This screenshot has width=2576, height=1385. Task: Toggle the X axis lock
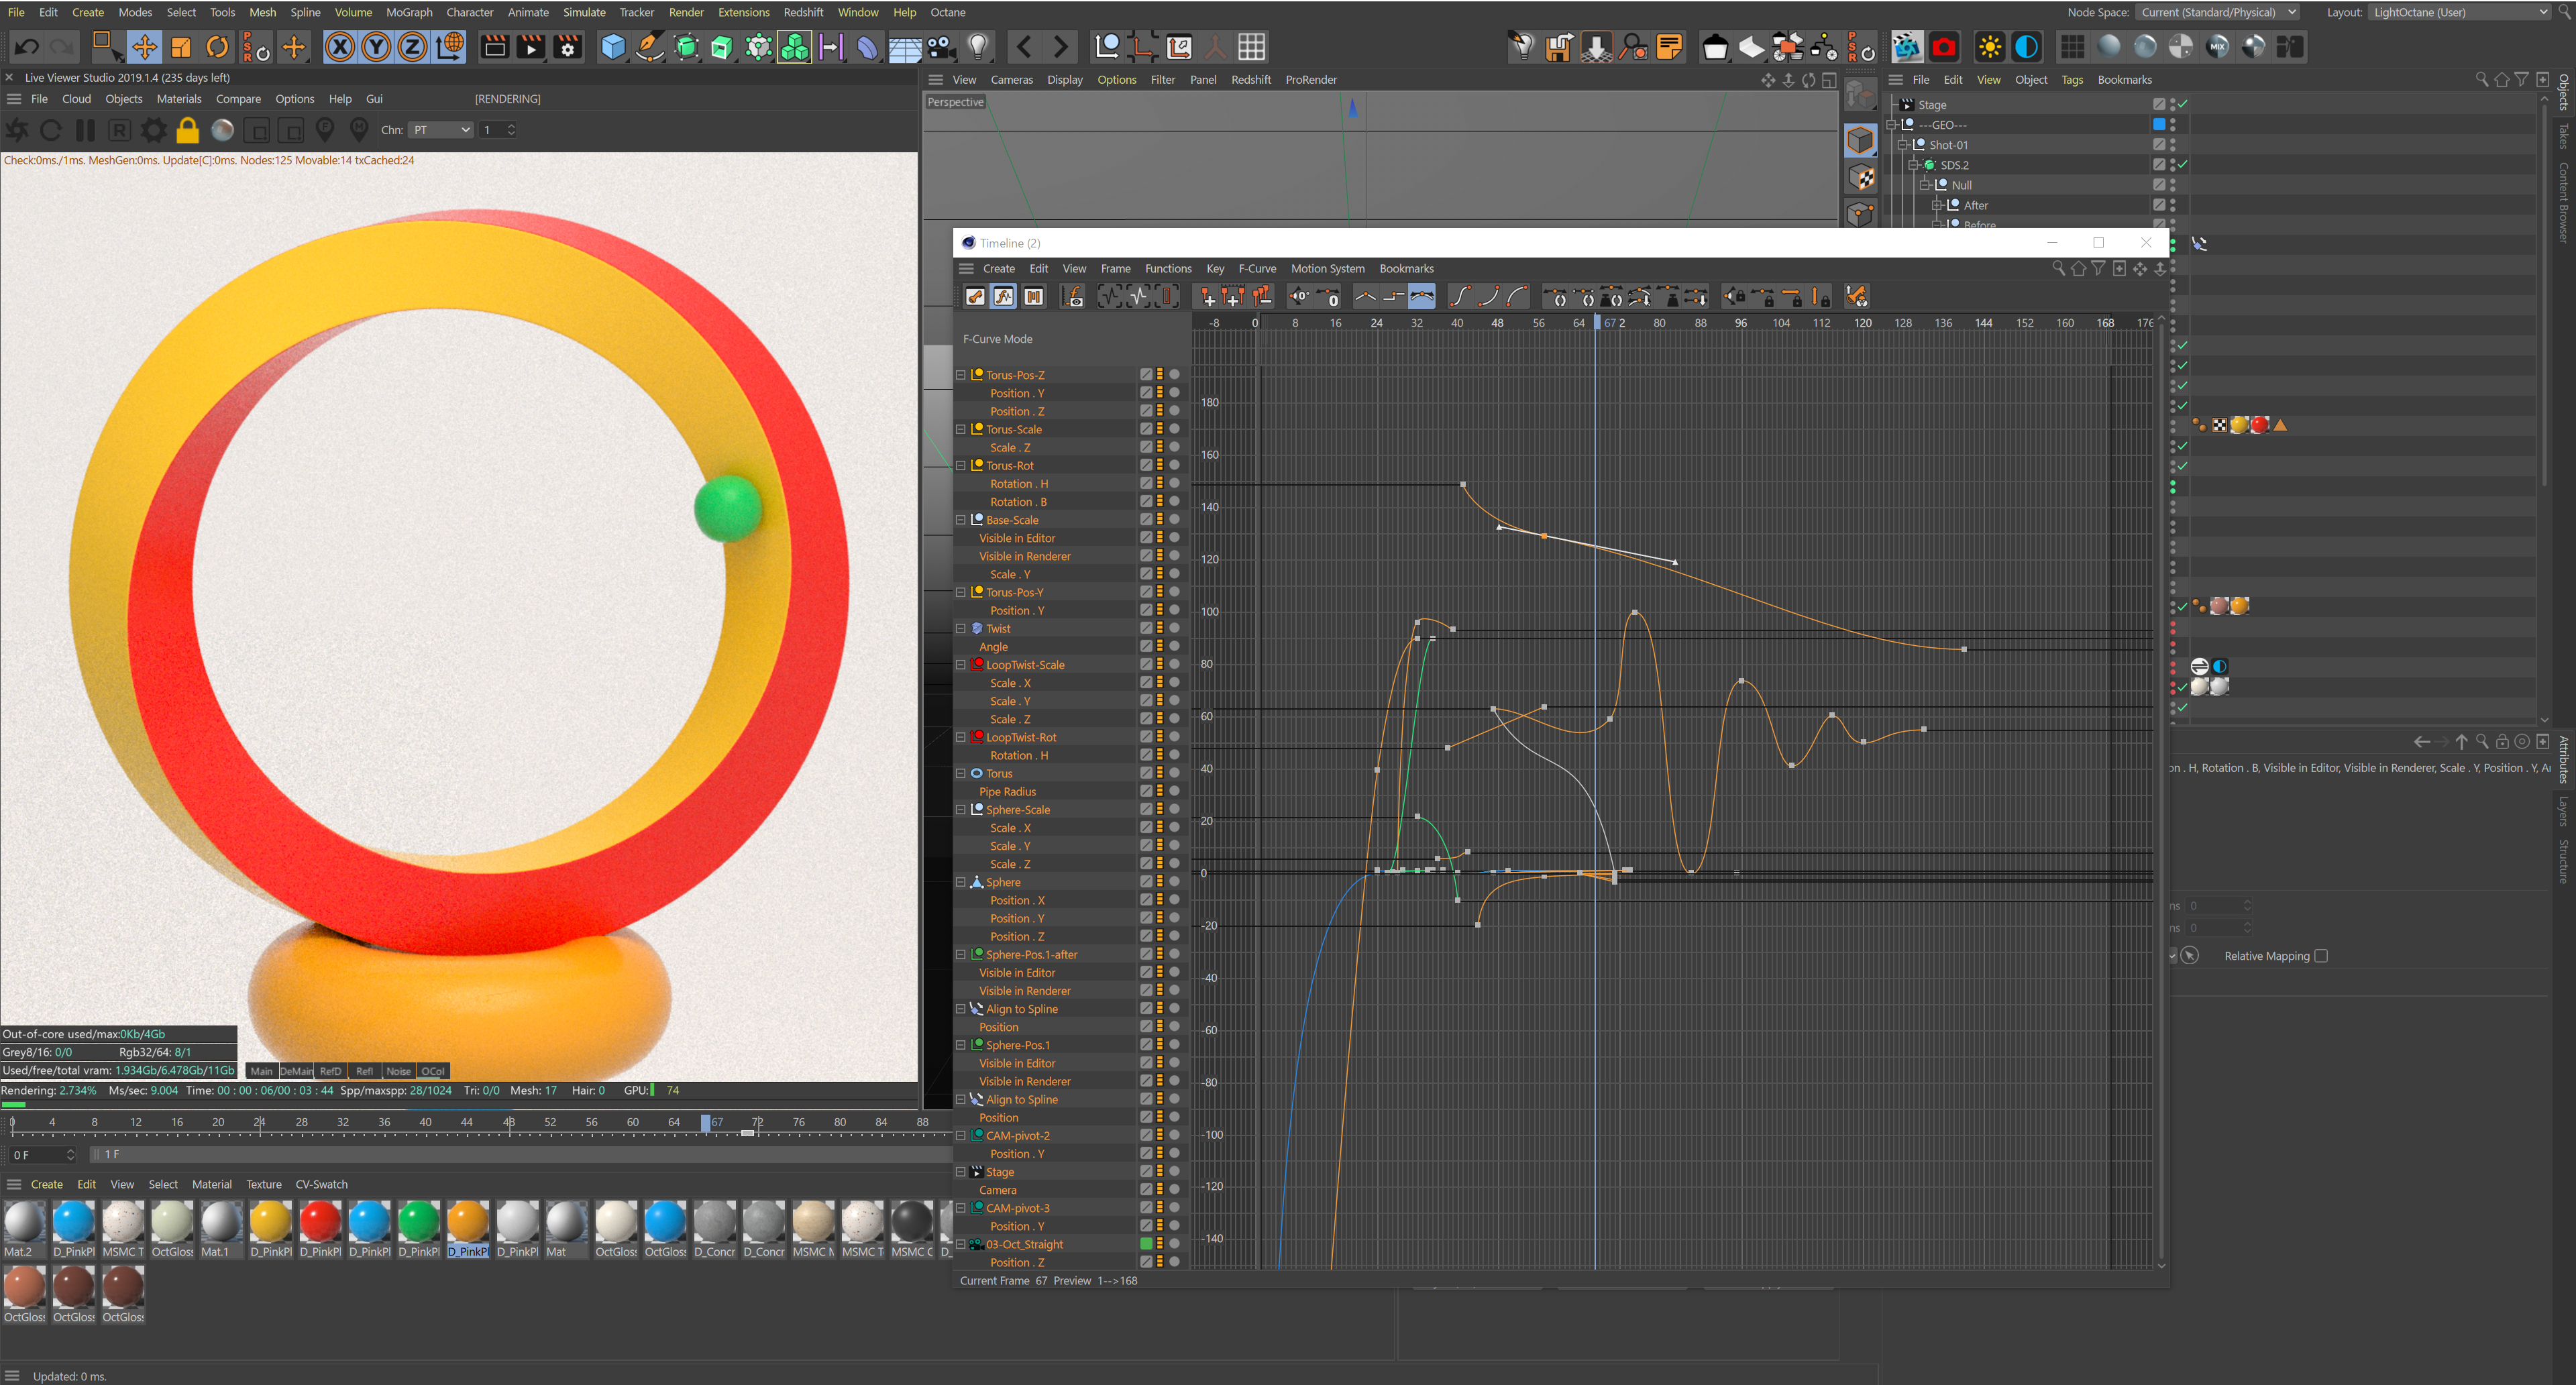(x=340, y=47)
